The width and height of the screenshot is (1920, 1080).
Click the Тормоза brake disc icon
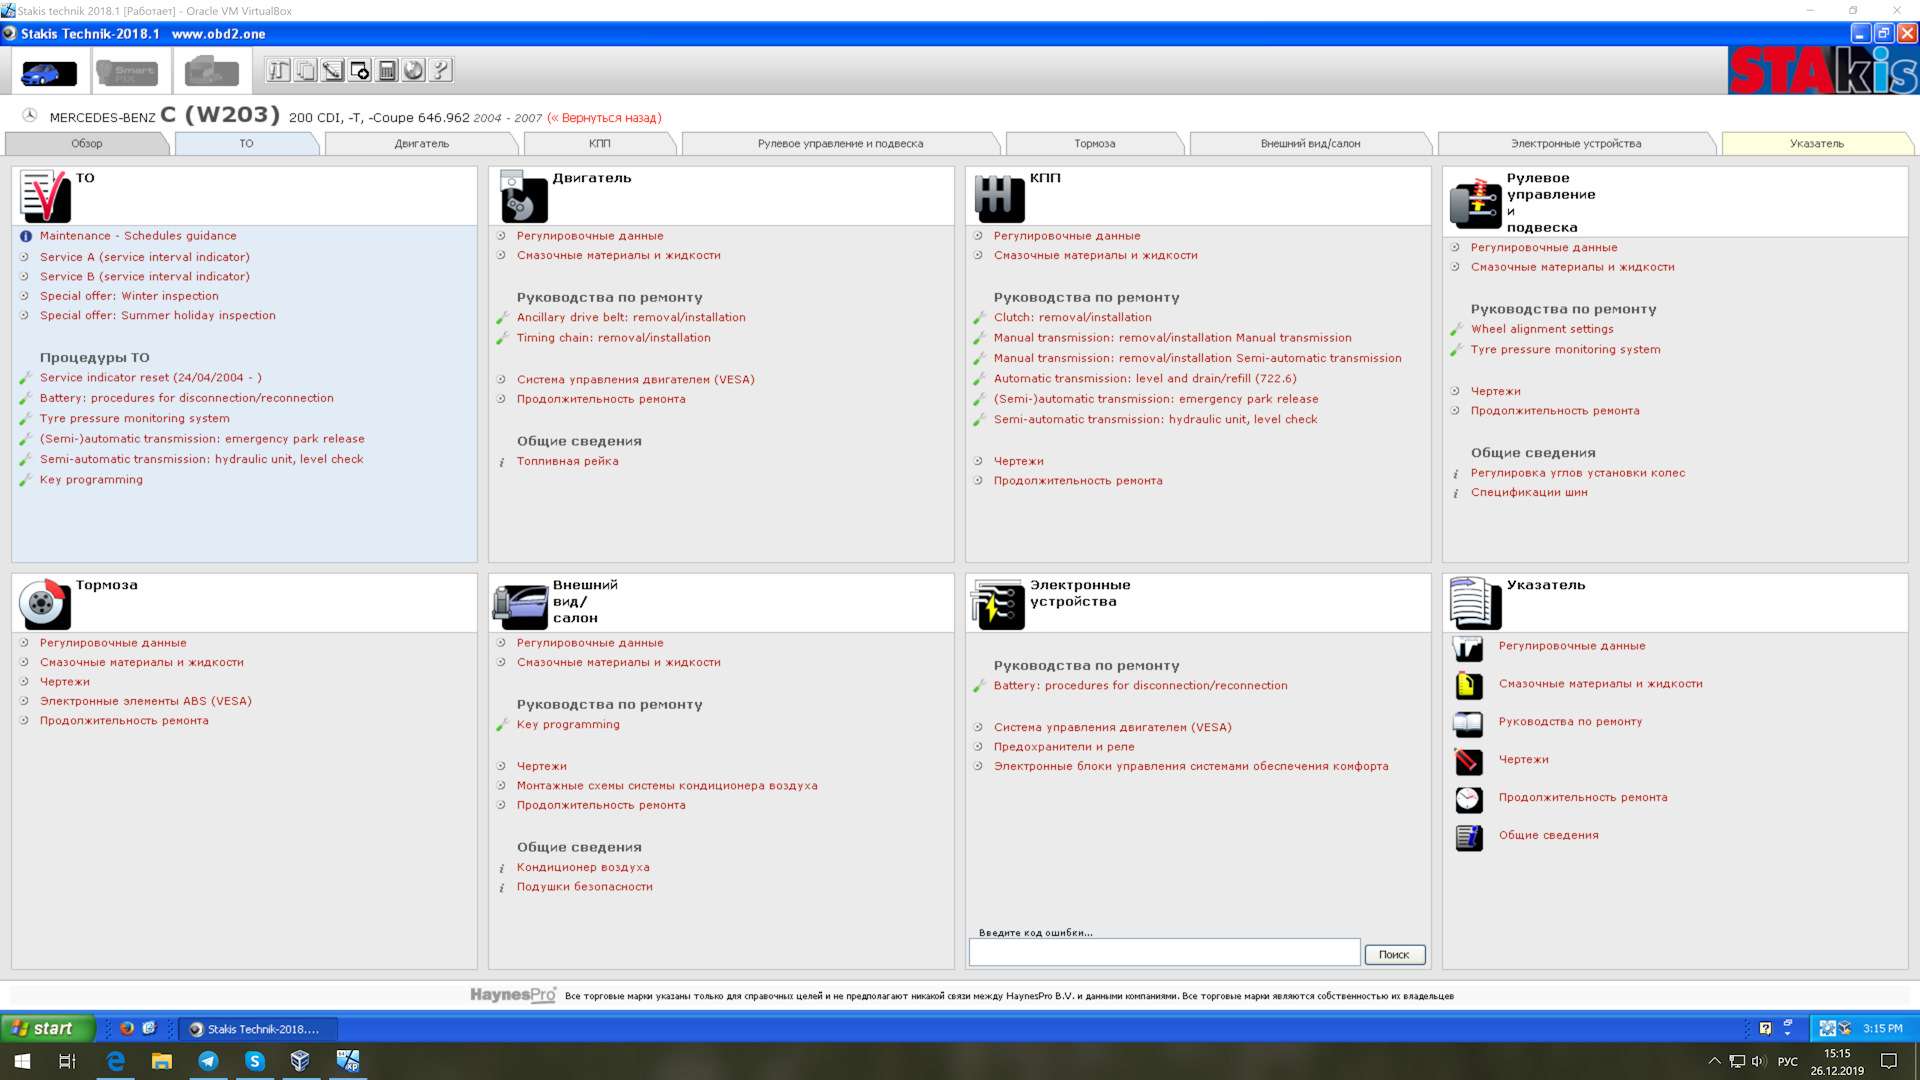44,603
